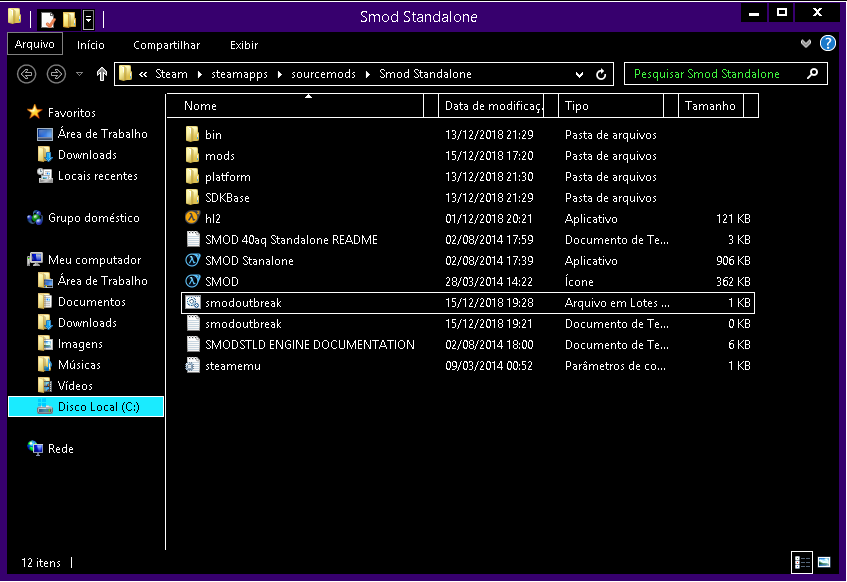Expand the arrow after Steam breadcrumb
Image resolution: width=847 pixels, height=582 pixels.
pos(200,74)
